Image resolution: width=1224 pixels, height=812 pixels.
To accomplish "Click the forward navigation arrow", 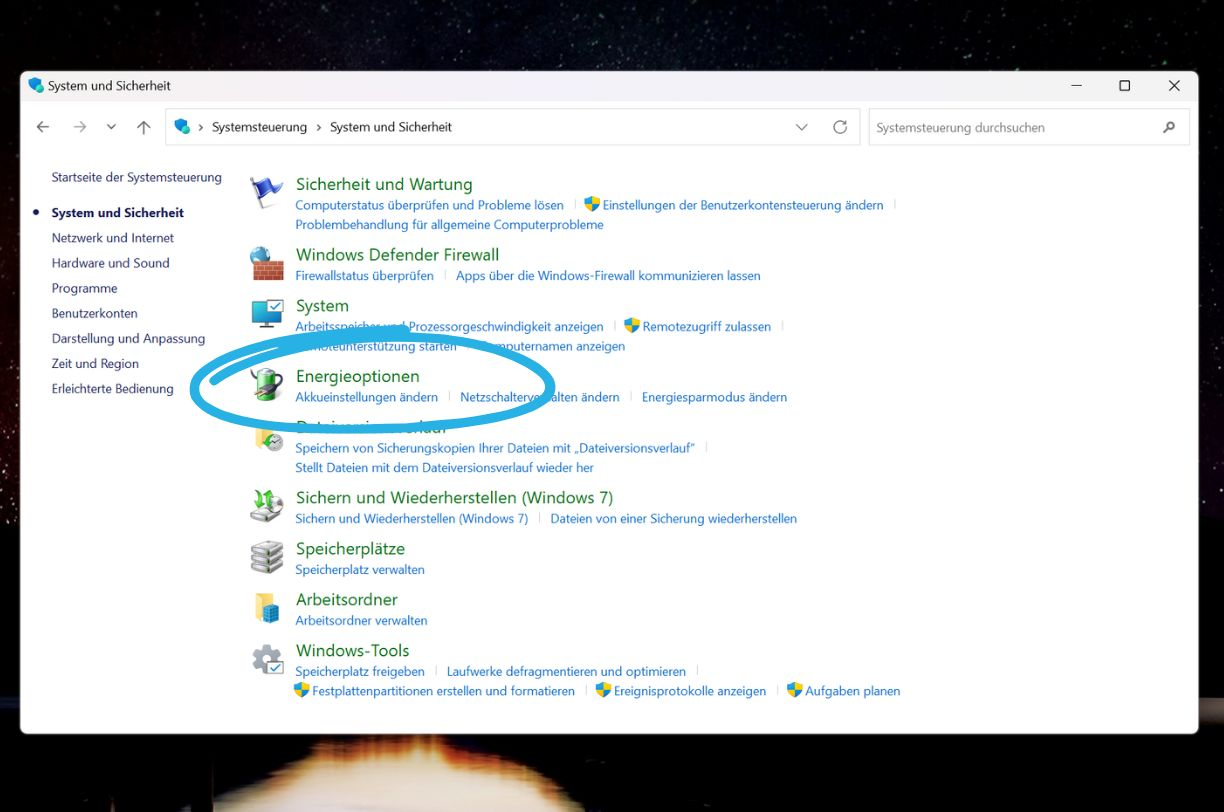I will 80,127.
